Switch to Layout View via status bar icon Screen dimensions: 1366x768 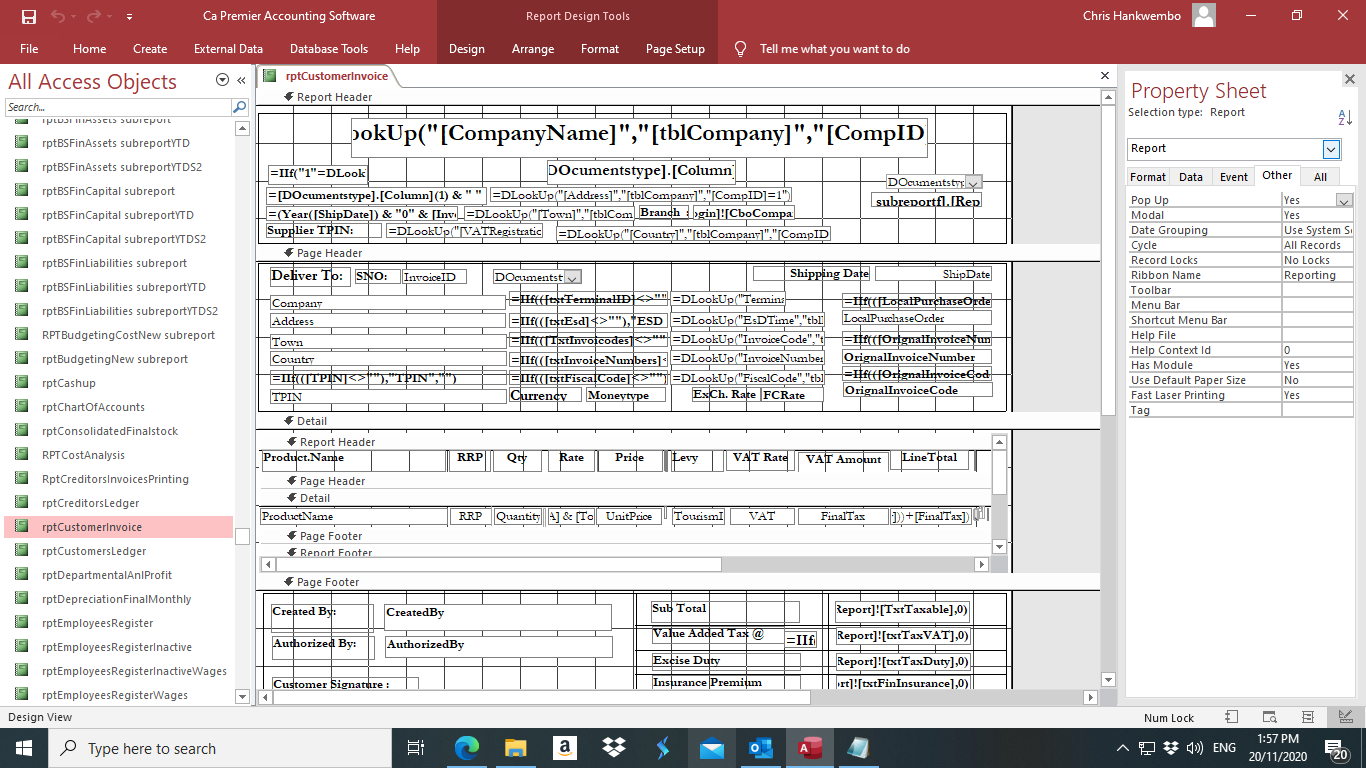coord(1308,717)
